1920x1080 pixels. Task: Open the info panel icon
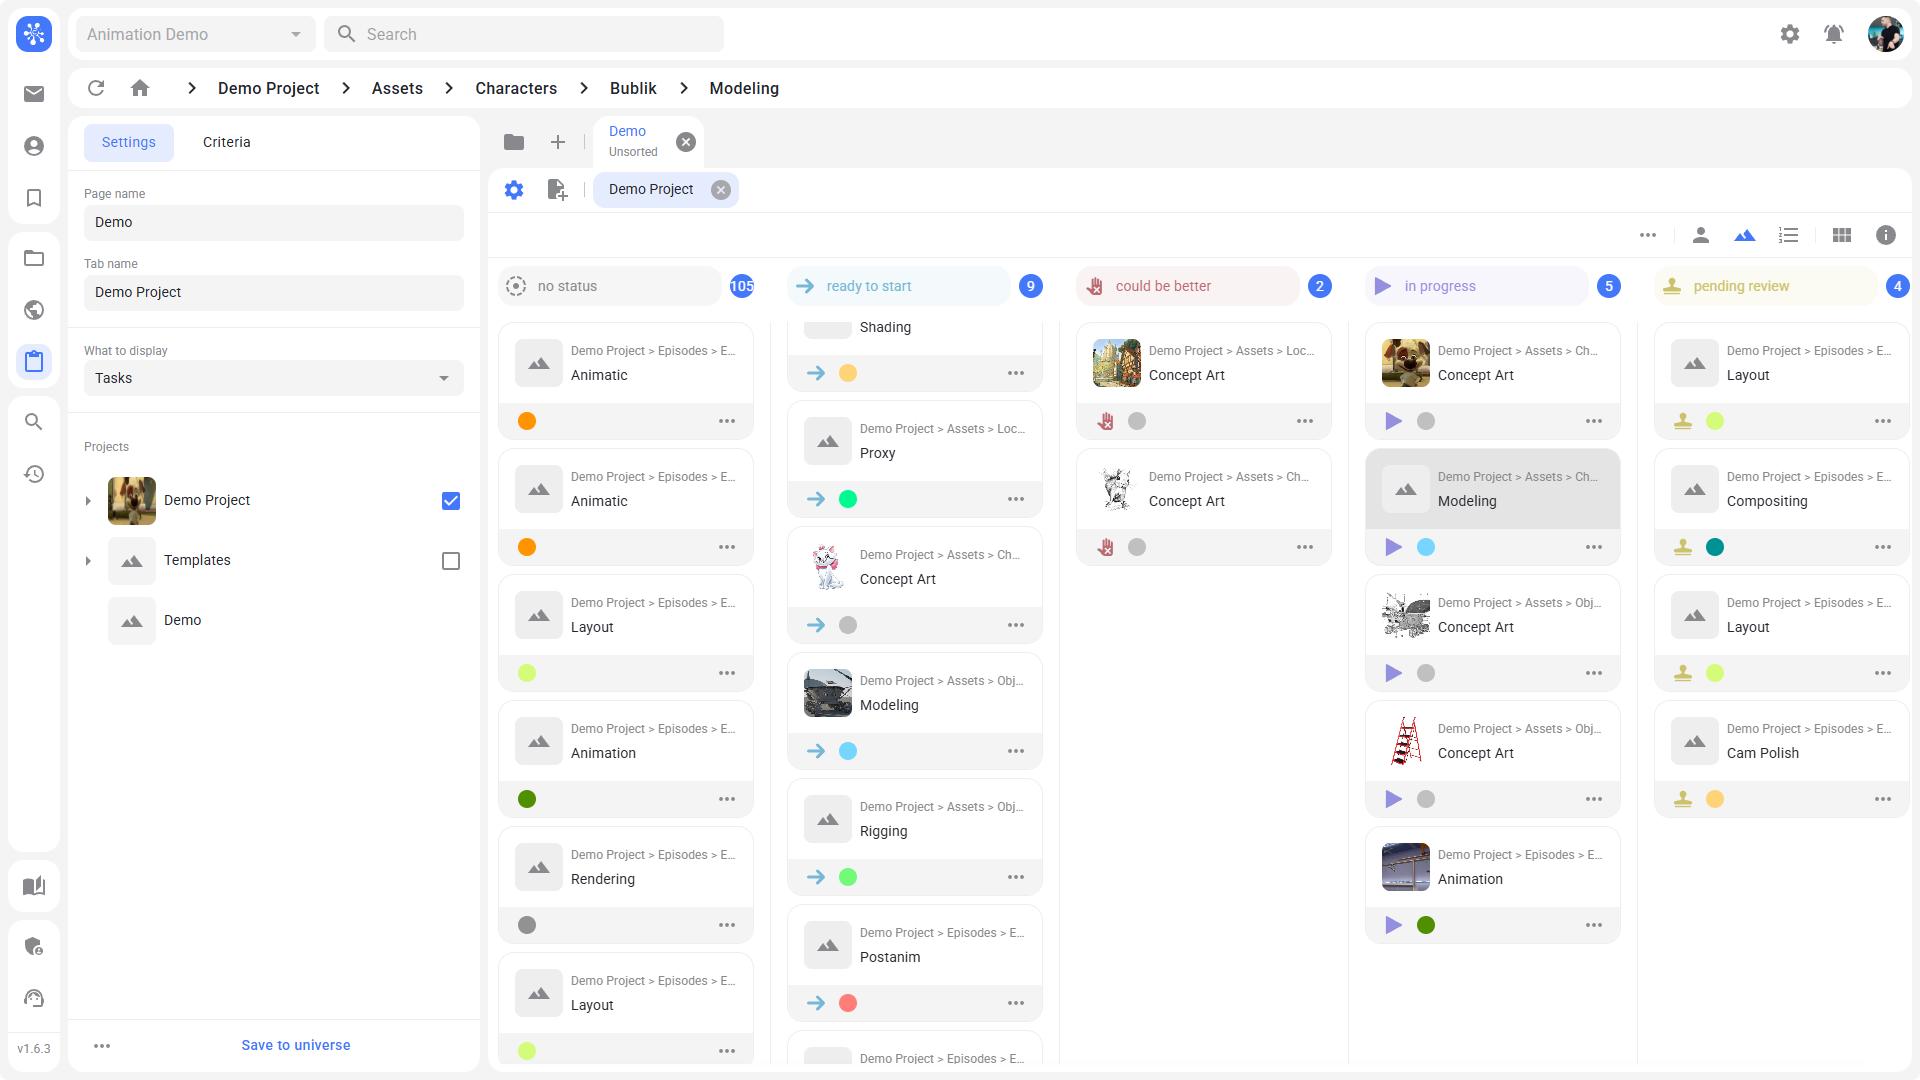coord(1885,235)
